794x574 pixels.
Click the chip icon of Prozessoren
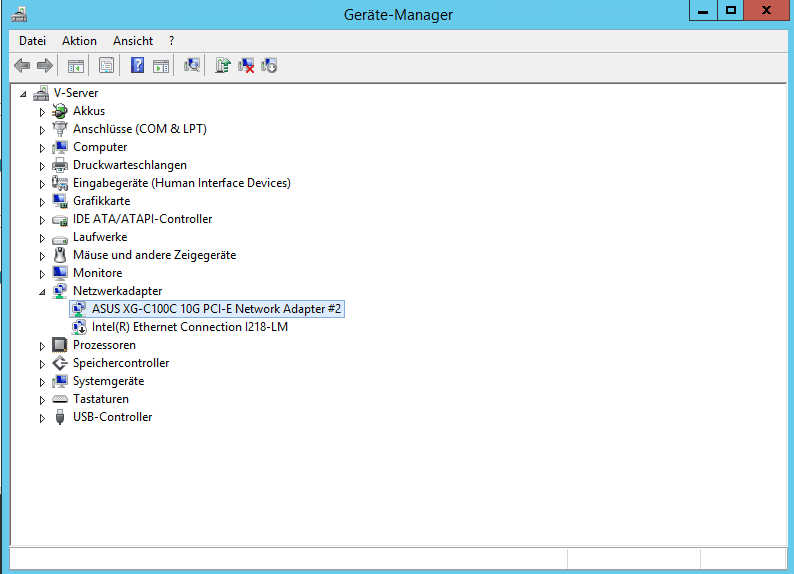point(60,345)
